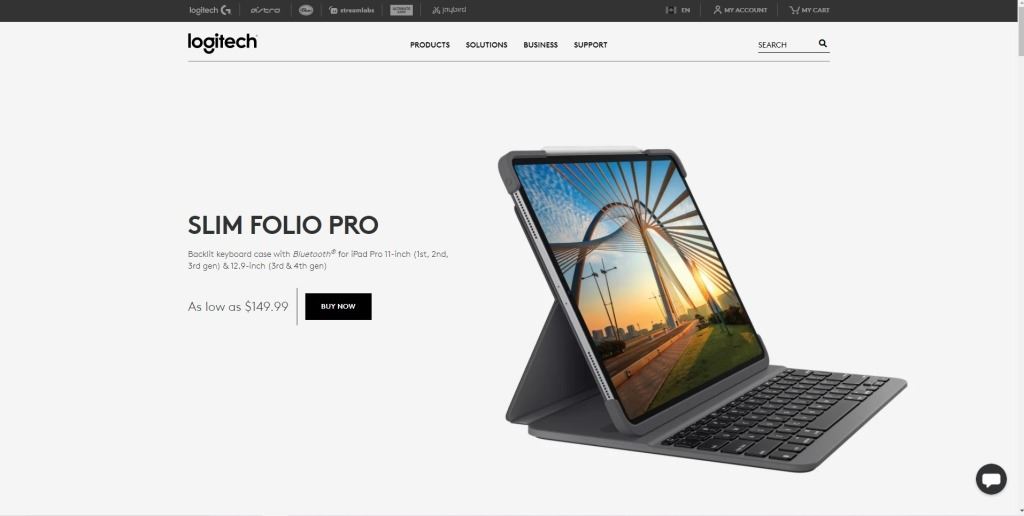Open the Streamlabs brand logo
This screenshot has height=516, width=1024.
pyautogui.click(x=351, y=10)
